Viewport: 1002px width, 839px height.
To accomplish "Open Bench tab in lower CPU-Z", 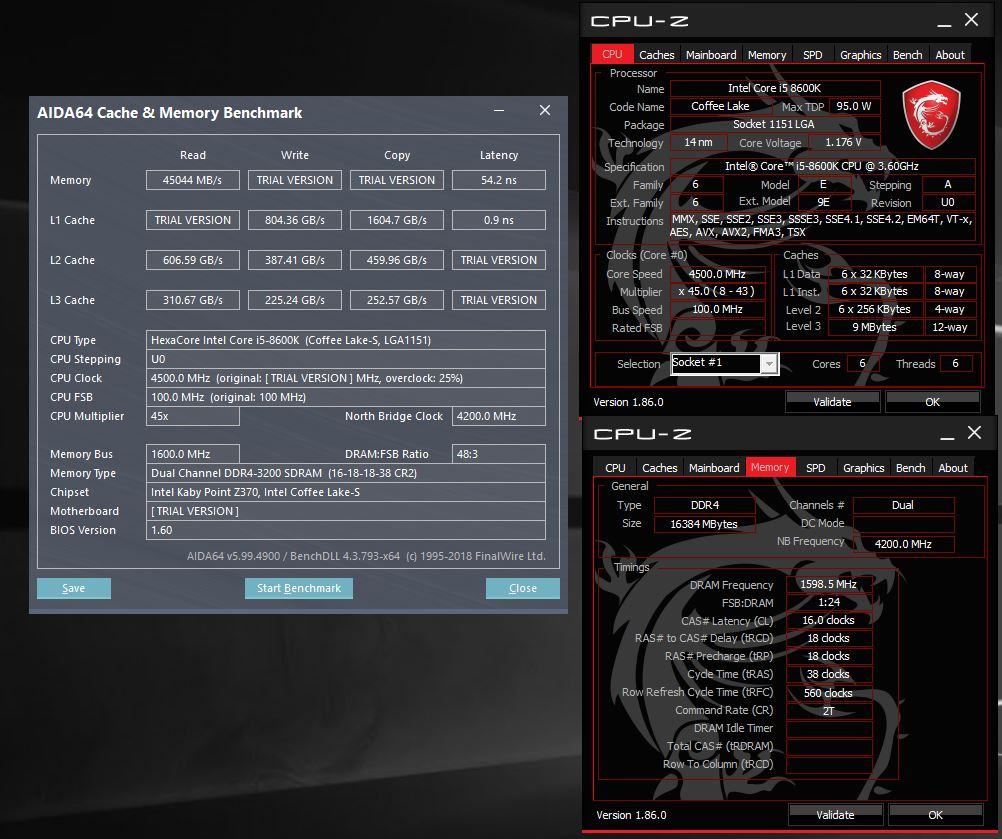I will pos(911,468).
